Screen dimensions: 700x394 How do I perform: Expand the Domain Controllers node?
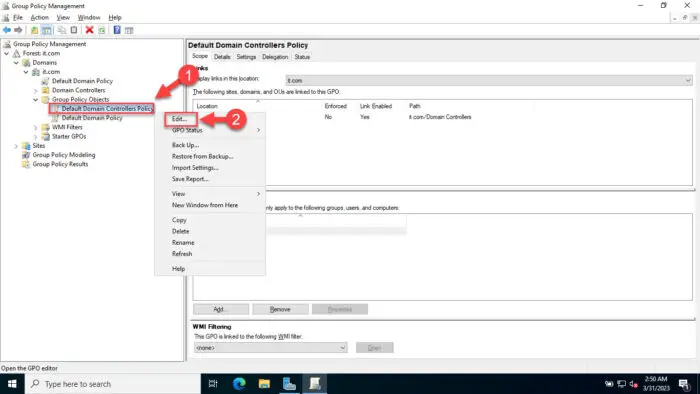pos(36,91)
